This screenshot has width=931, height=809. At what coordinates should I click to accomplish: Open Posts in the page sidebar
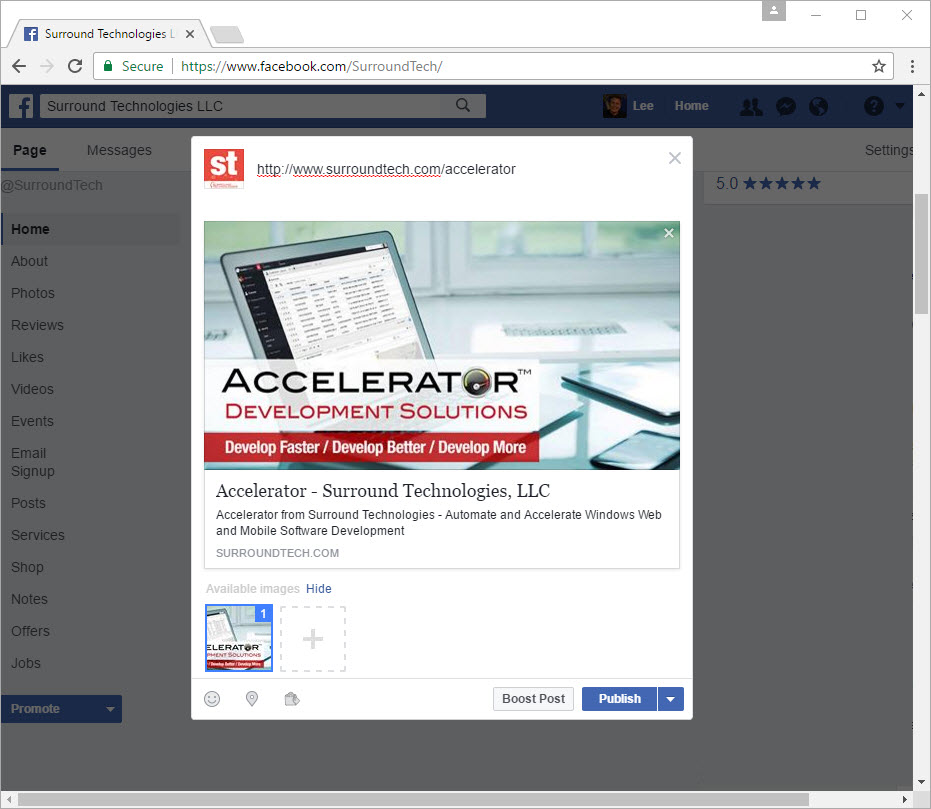point(28,503)
